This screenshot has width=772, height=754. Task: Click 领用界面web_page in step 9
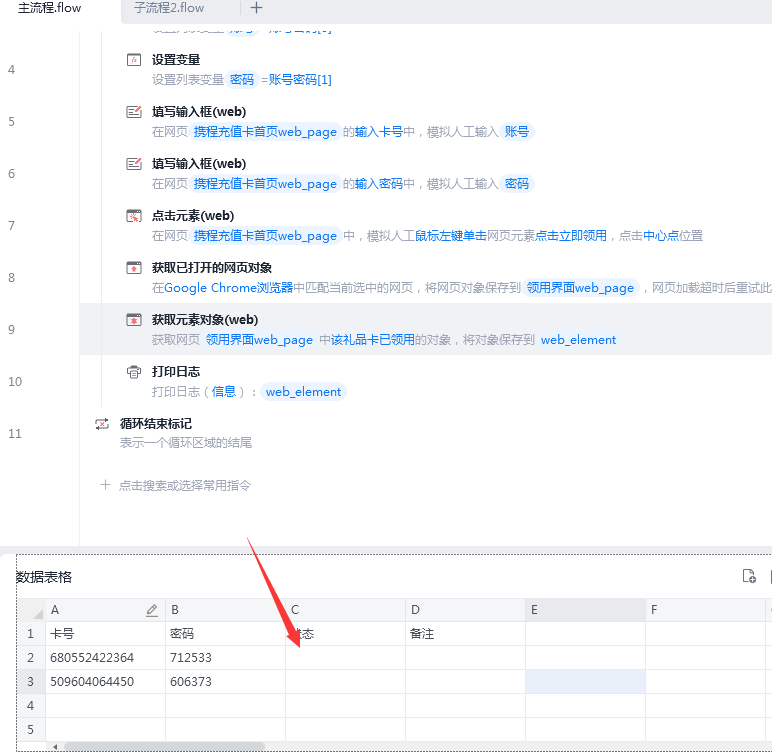click(x=259, y=340)
